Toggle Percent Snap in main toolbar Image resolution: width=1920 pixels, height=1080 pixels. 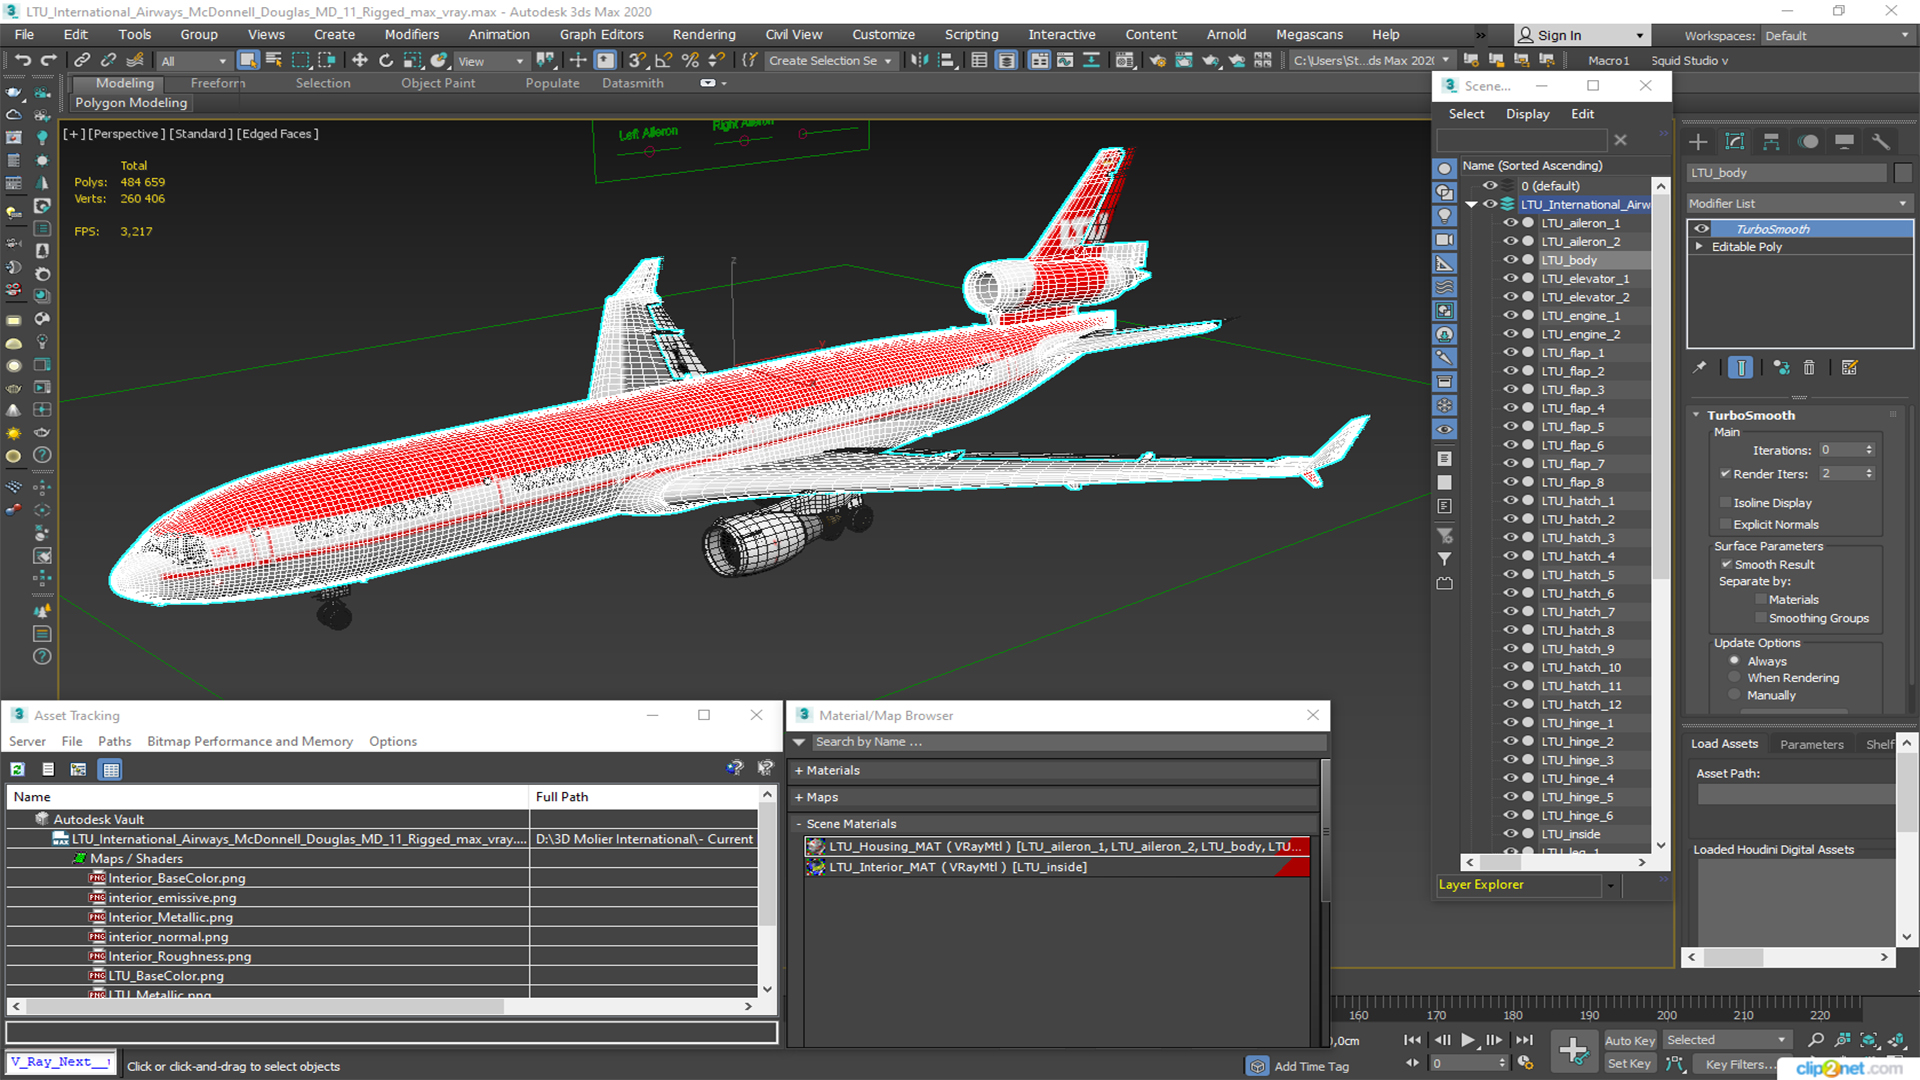point(689,60)
